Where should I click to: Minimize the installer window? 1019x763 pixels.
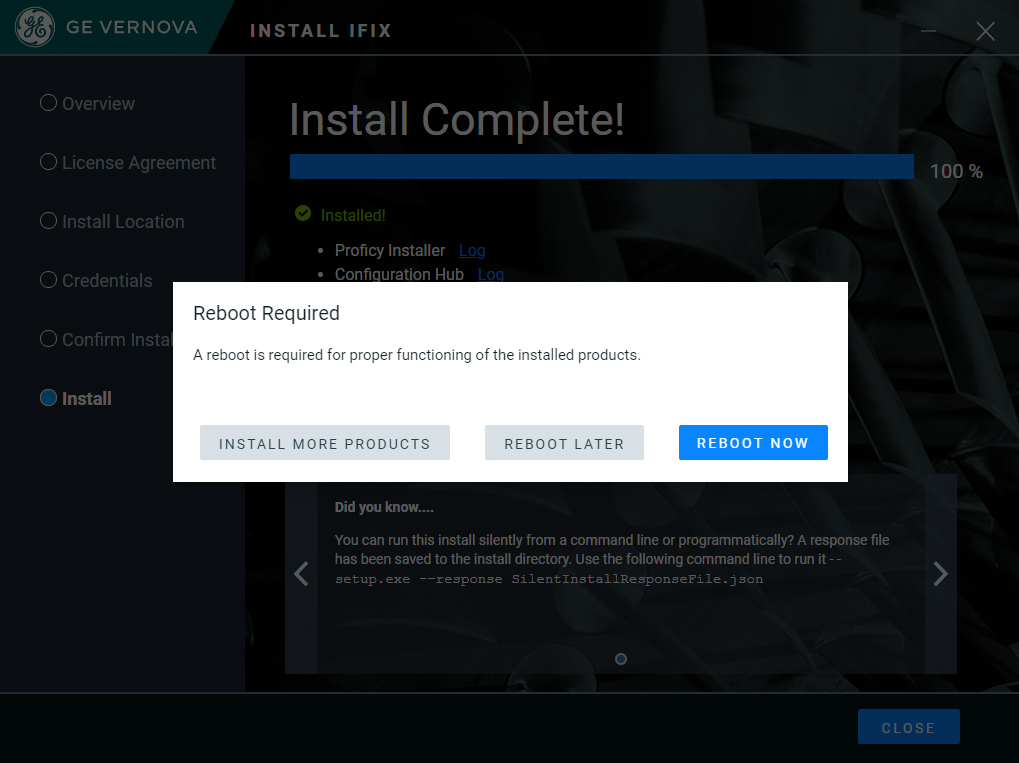tap(928, 31)
